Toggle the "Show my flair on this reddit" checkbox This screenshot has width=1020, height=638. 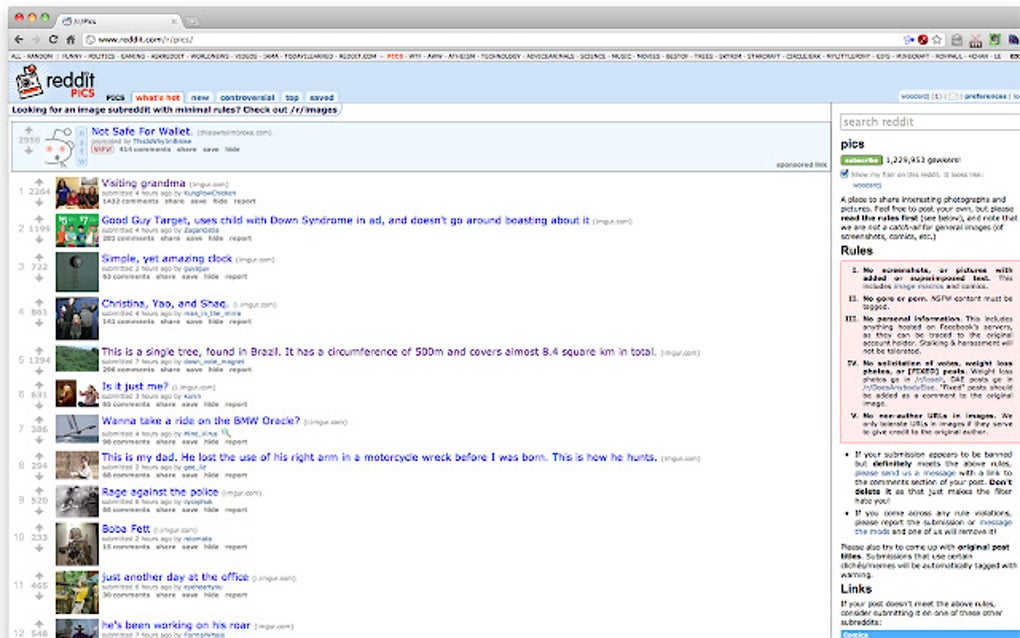click(x=845, y=172)
